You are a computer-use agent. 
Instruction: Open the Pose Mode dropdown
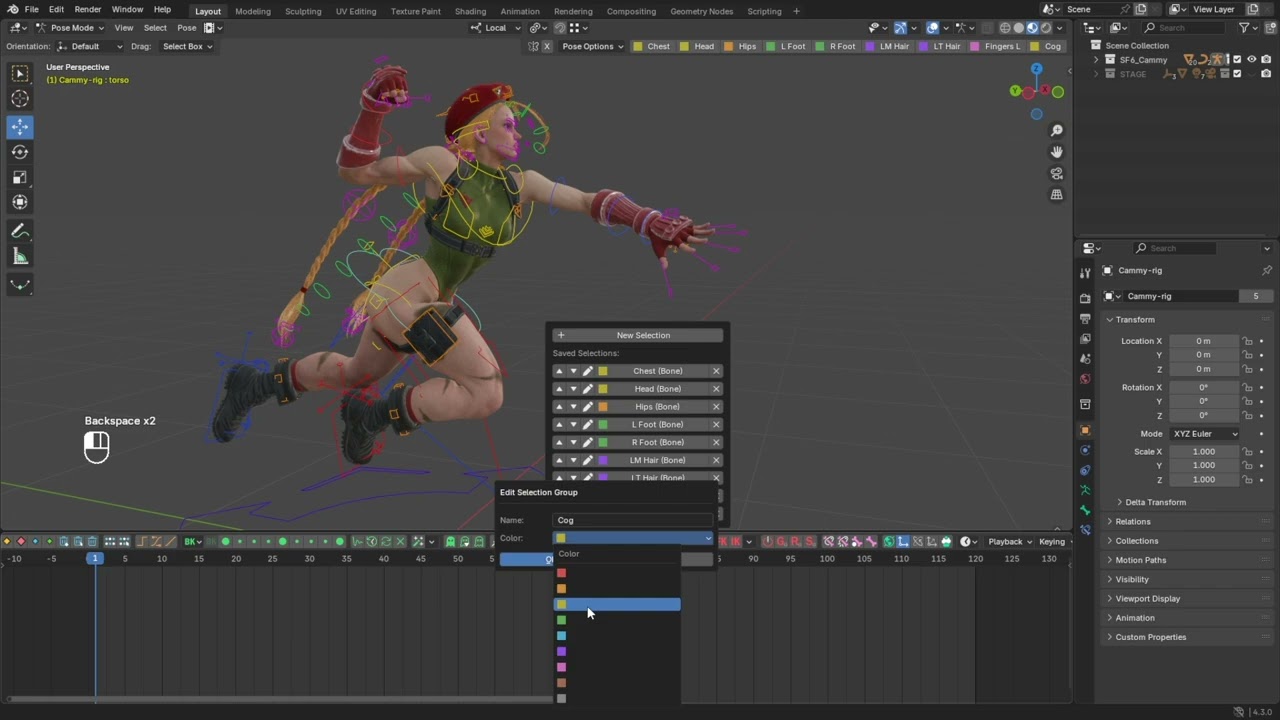[x=70, y=28]
